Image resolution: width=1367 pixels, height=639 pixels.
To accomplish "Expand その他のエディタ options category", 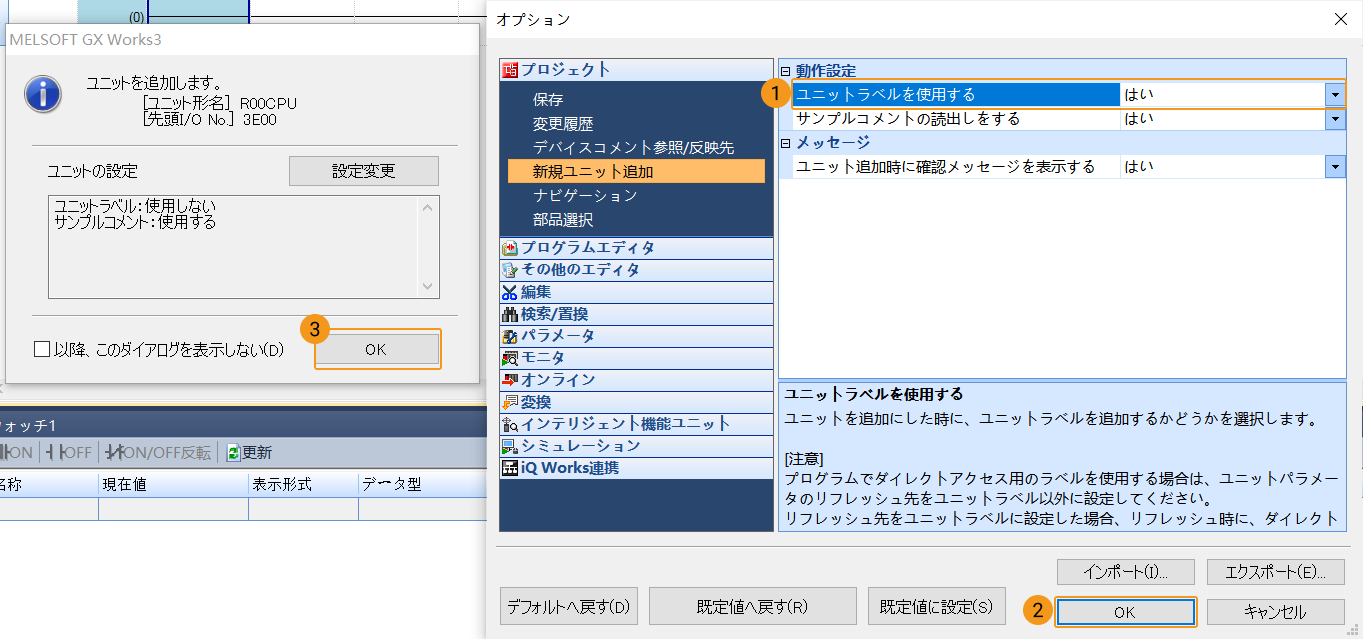I will (x=636, y=270).
